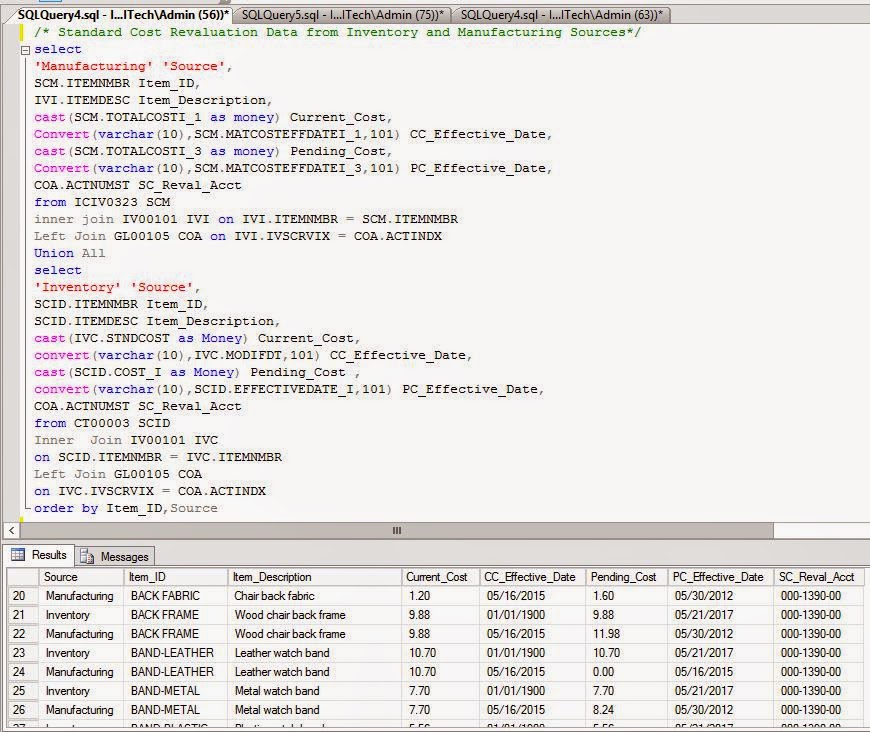
Task: Click 'Left Join GL00105 COA on IVI.IVSCRVIX' line
Action: click(238, 236)
